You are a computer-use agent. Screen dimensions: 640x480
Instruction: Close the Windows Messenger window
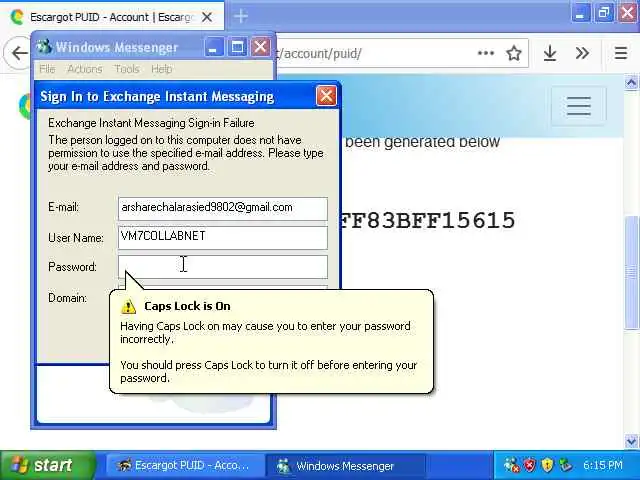coord(260,47)
